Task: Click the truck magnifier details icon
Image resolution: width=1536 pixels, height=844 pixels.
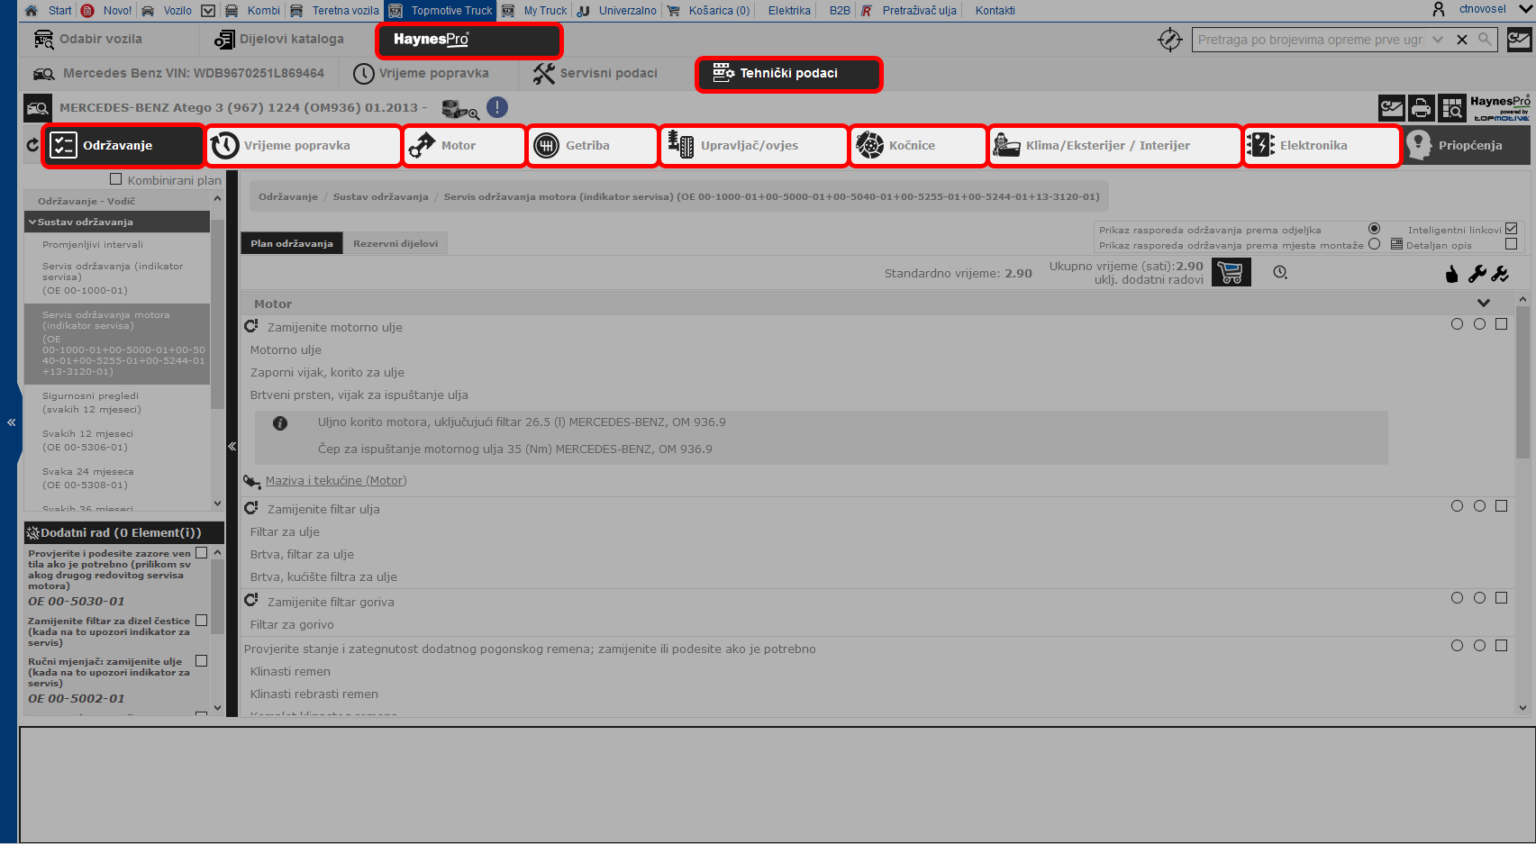Action: pyautogui.click(x=460, y=108)
